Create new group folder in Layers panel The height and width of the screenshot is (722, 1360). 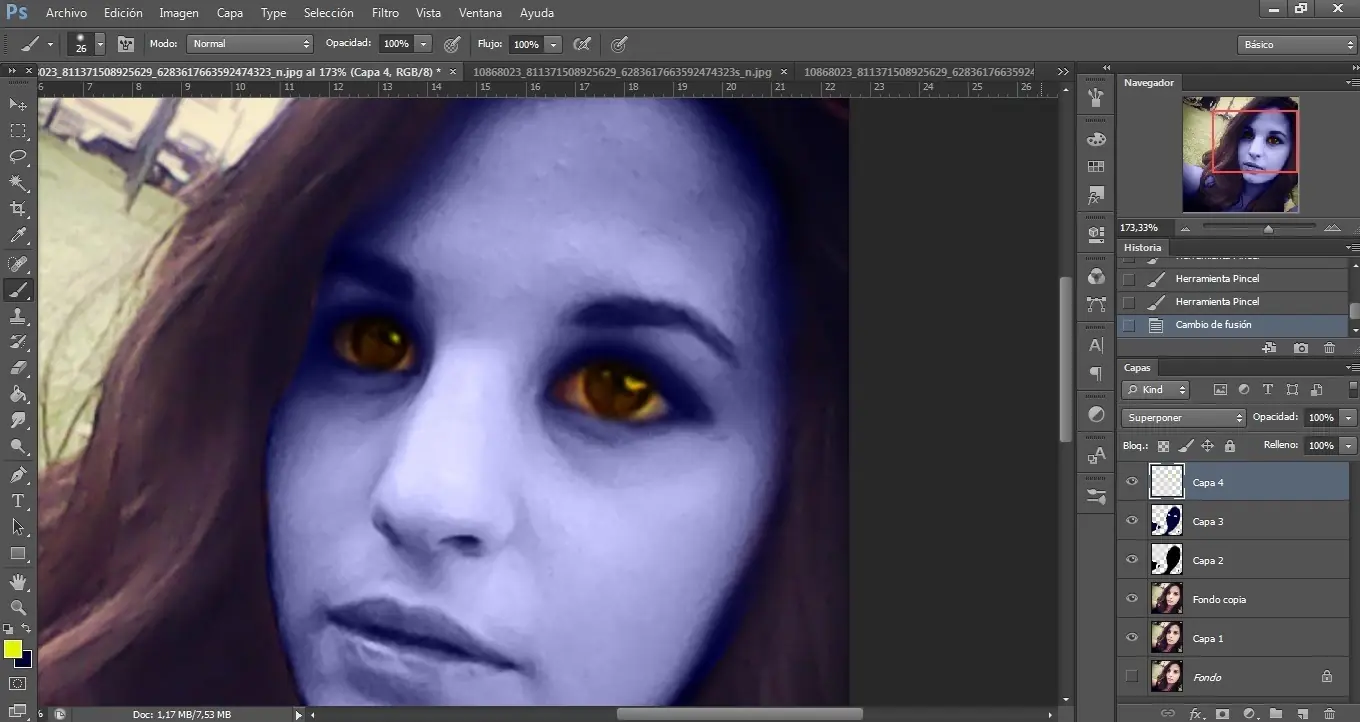[x=1275, y=713]
